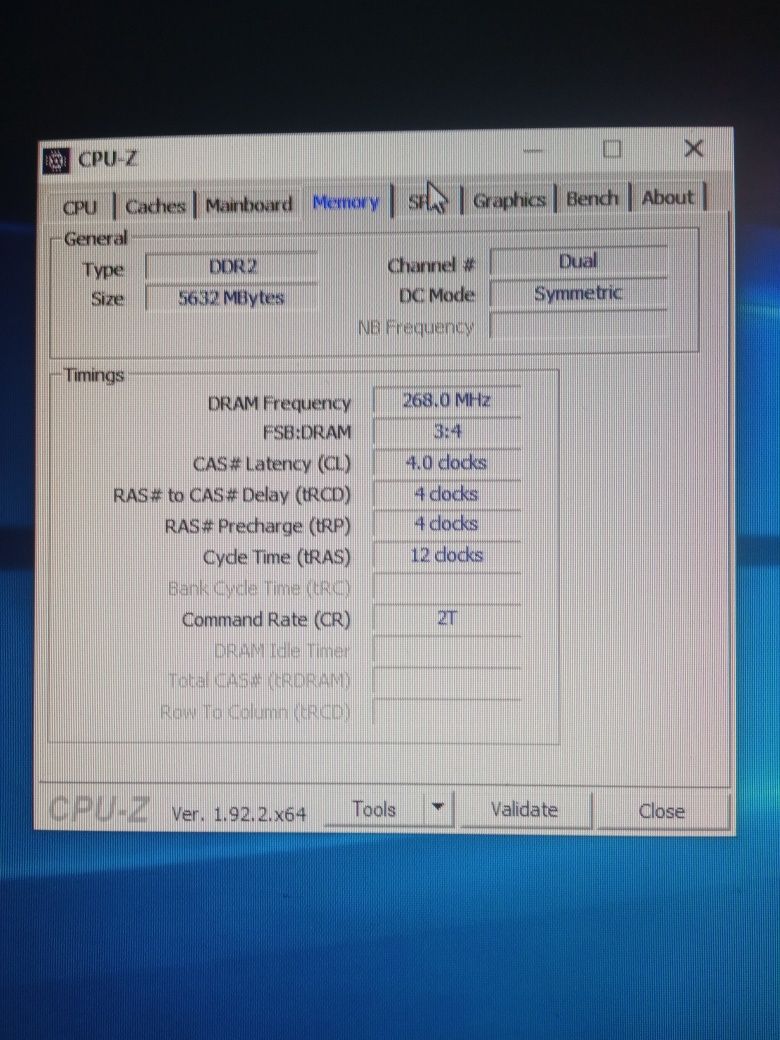The width and height of the screenshot is (780, 1040).
Task: Click the tRCD value 4 clocks
Action: point(447,494)
